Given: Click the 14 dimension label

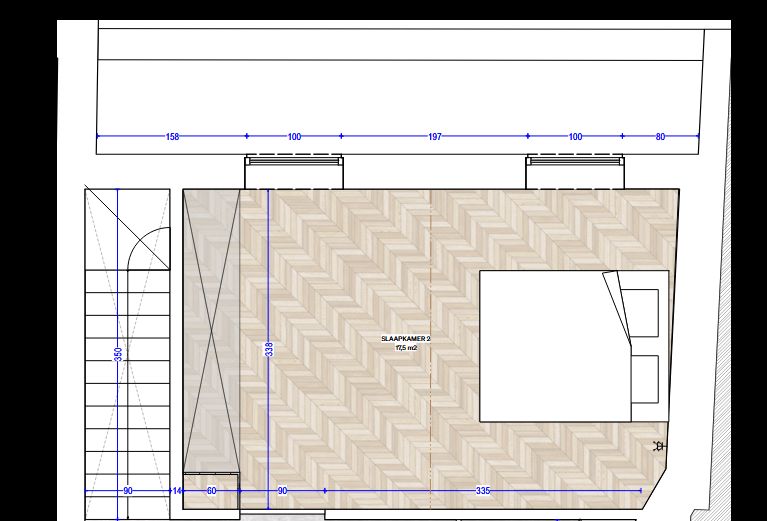Looking at the screenshot, I should coord(177,491).
